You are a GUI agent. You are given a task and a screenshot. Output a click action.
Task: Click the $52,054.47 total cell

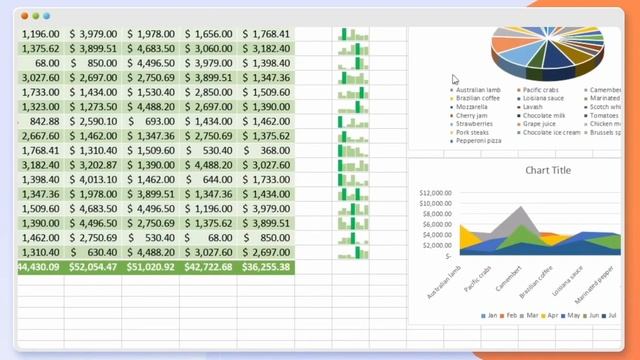(x=93, y=267)
